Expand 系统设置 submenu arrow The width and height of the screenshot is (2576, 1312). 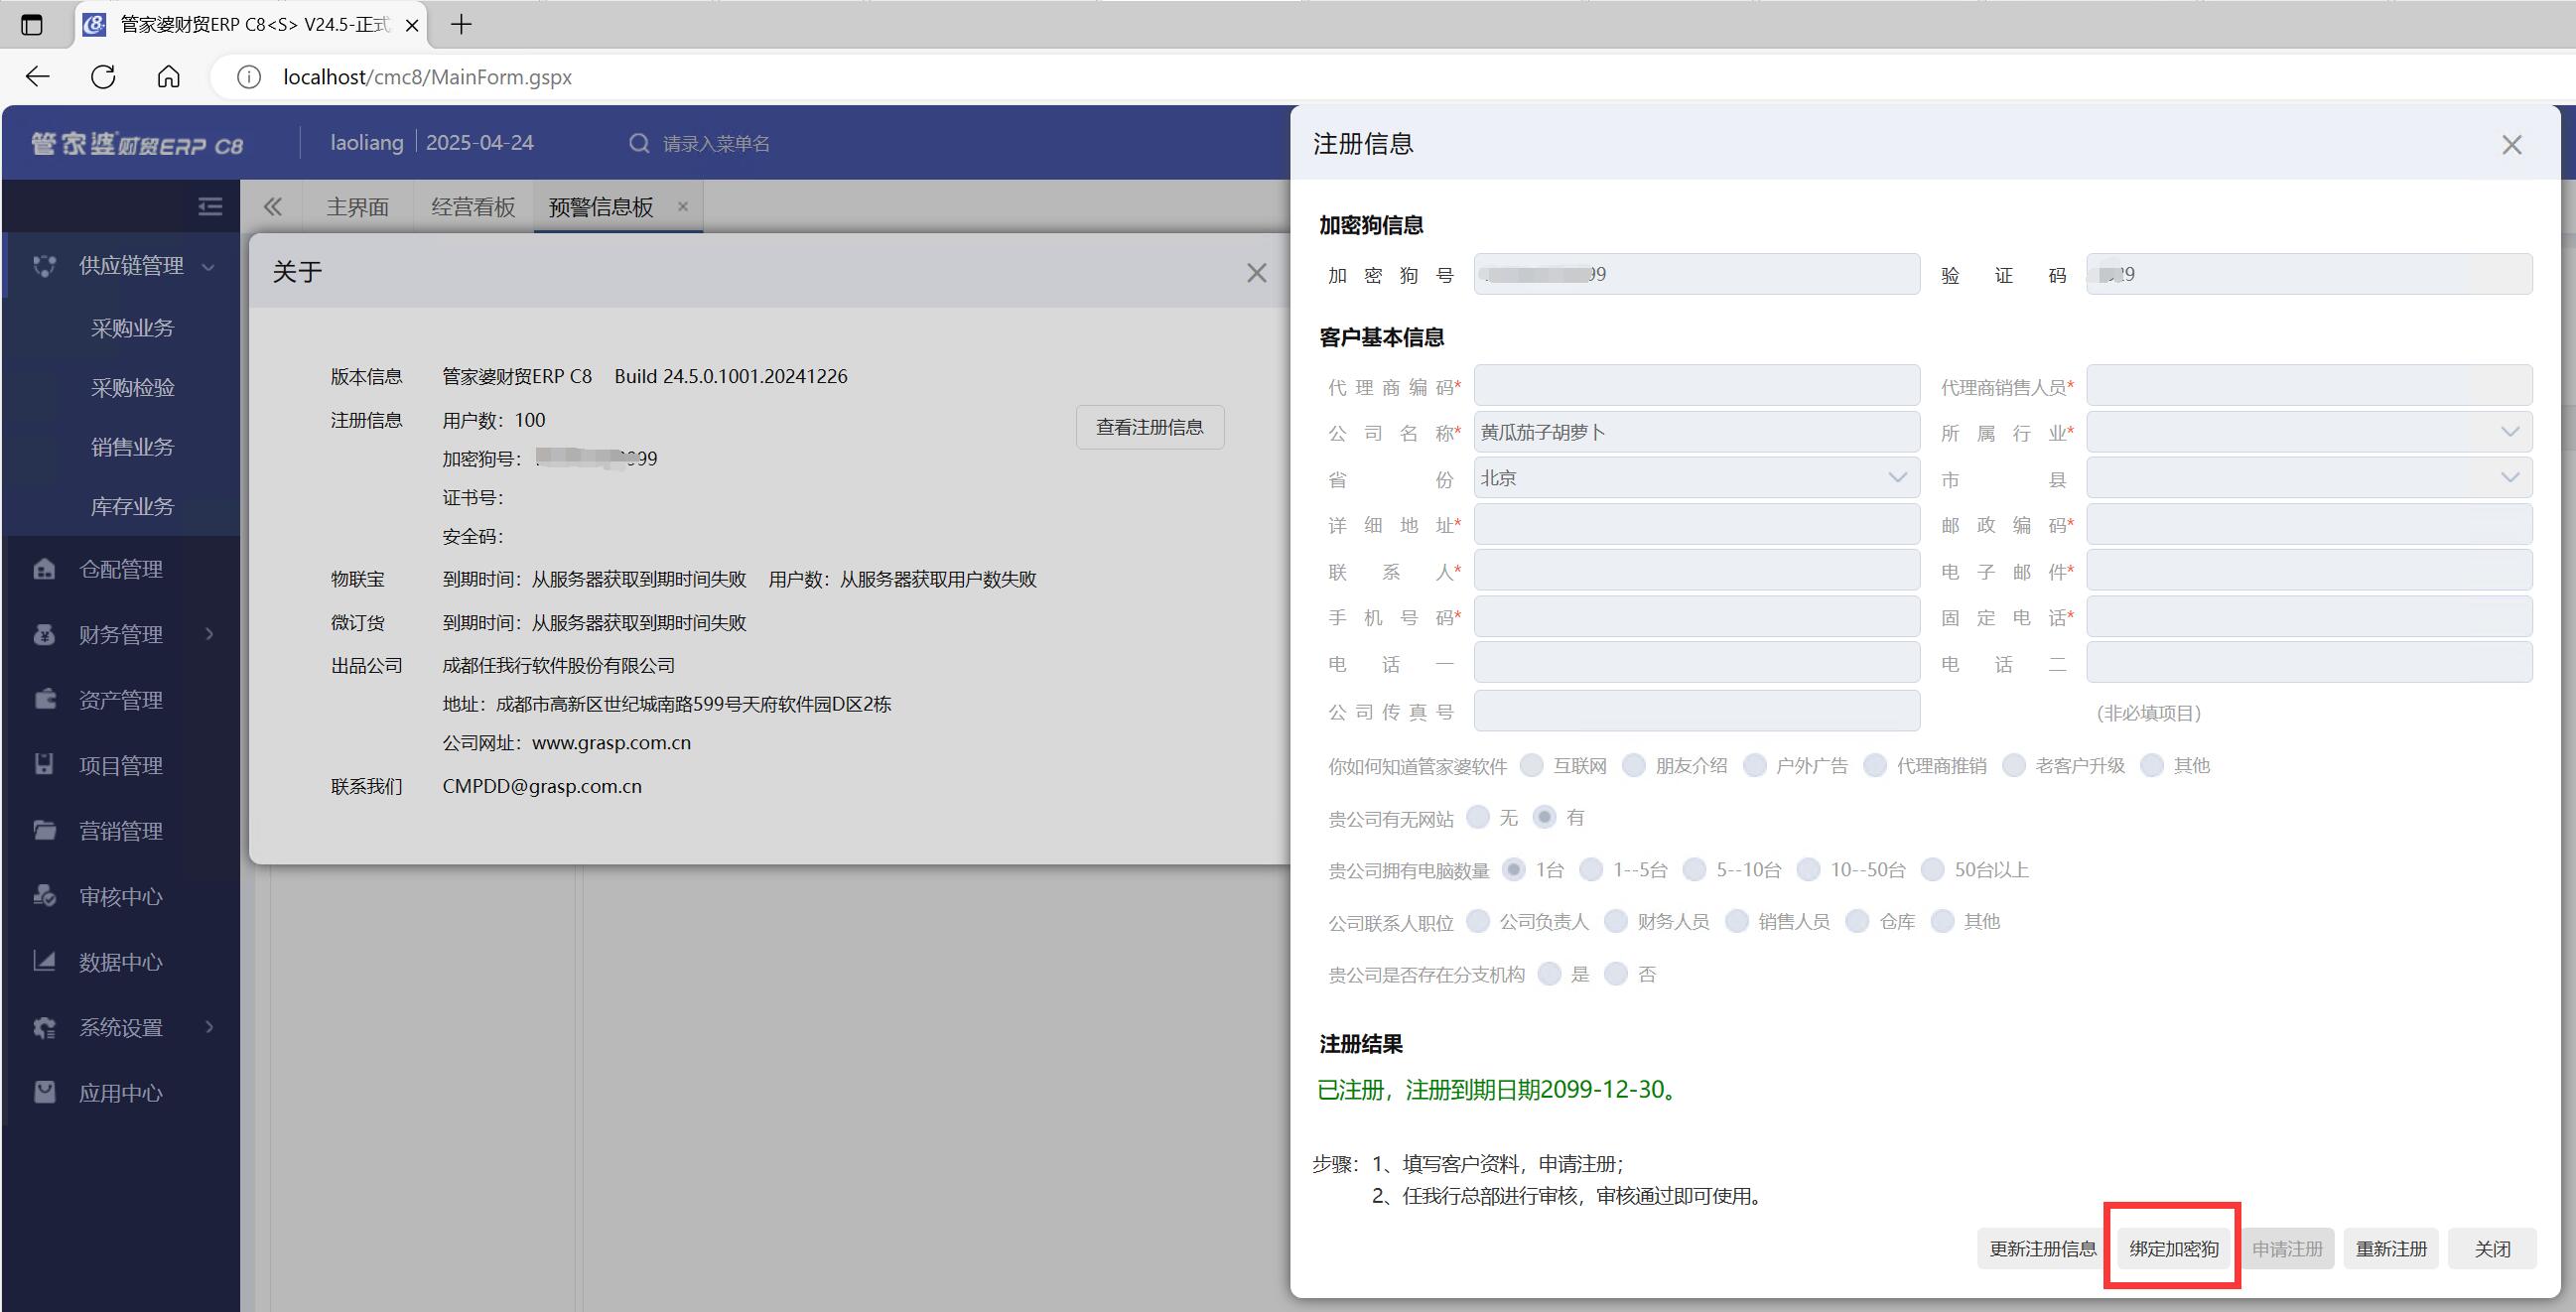[209, 1027]
